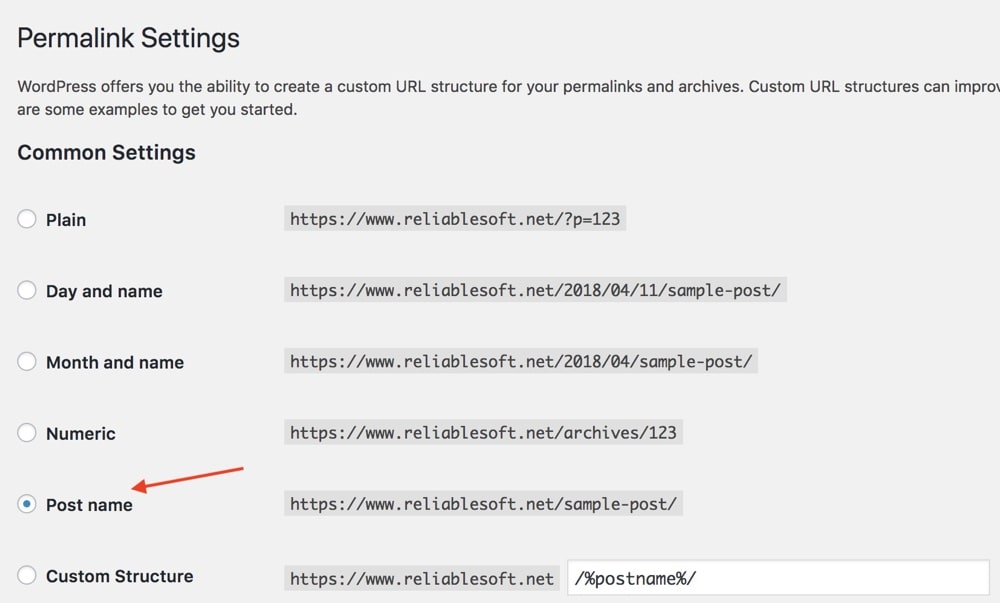Click the 'Post name' label text

[89, 505]
